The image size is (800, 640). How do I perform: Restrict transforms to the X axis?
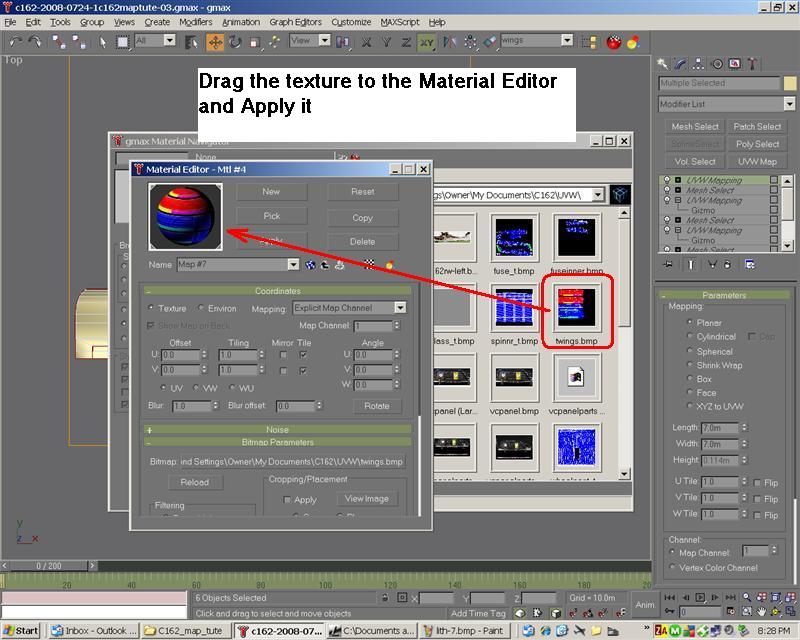[x=366, y=42]
